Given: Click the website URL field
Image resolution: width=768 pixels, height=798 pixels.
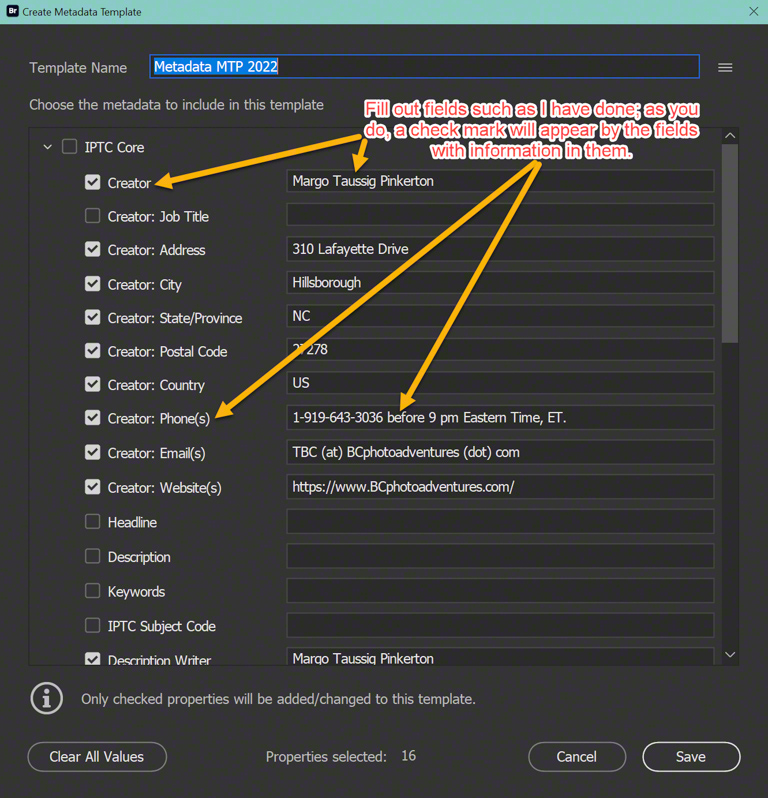Looking at the screenshot, I should click(500, 487).
